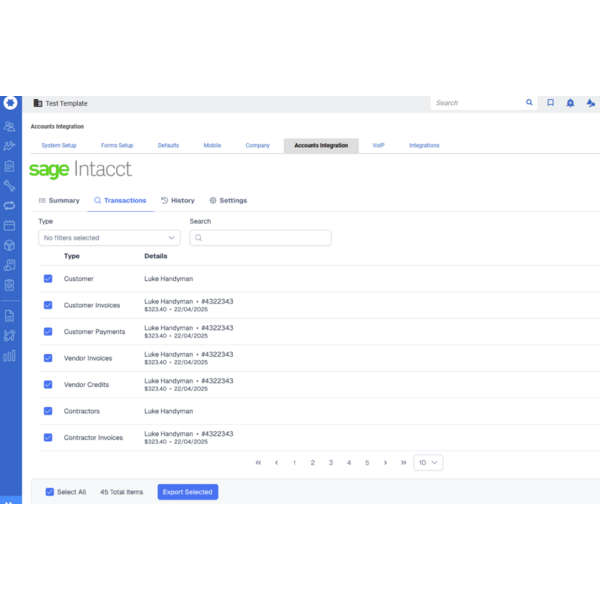Image resolution: width=600 pixels, height=600 pixels.
Task: Uncheck the Customer Invoices row checkbox
Action: pyautogui.click(x=48, y=305)
